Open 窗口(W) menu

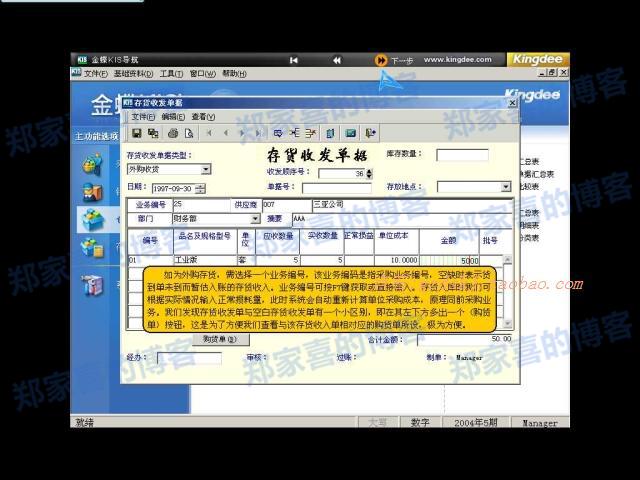[x=202, y=74]
